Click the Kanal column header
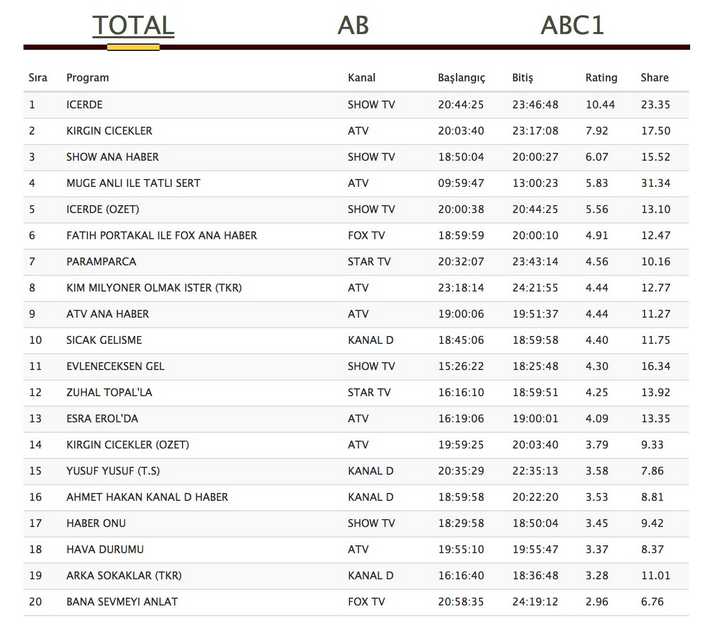 click(361, 78)
